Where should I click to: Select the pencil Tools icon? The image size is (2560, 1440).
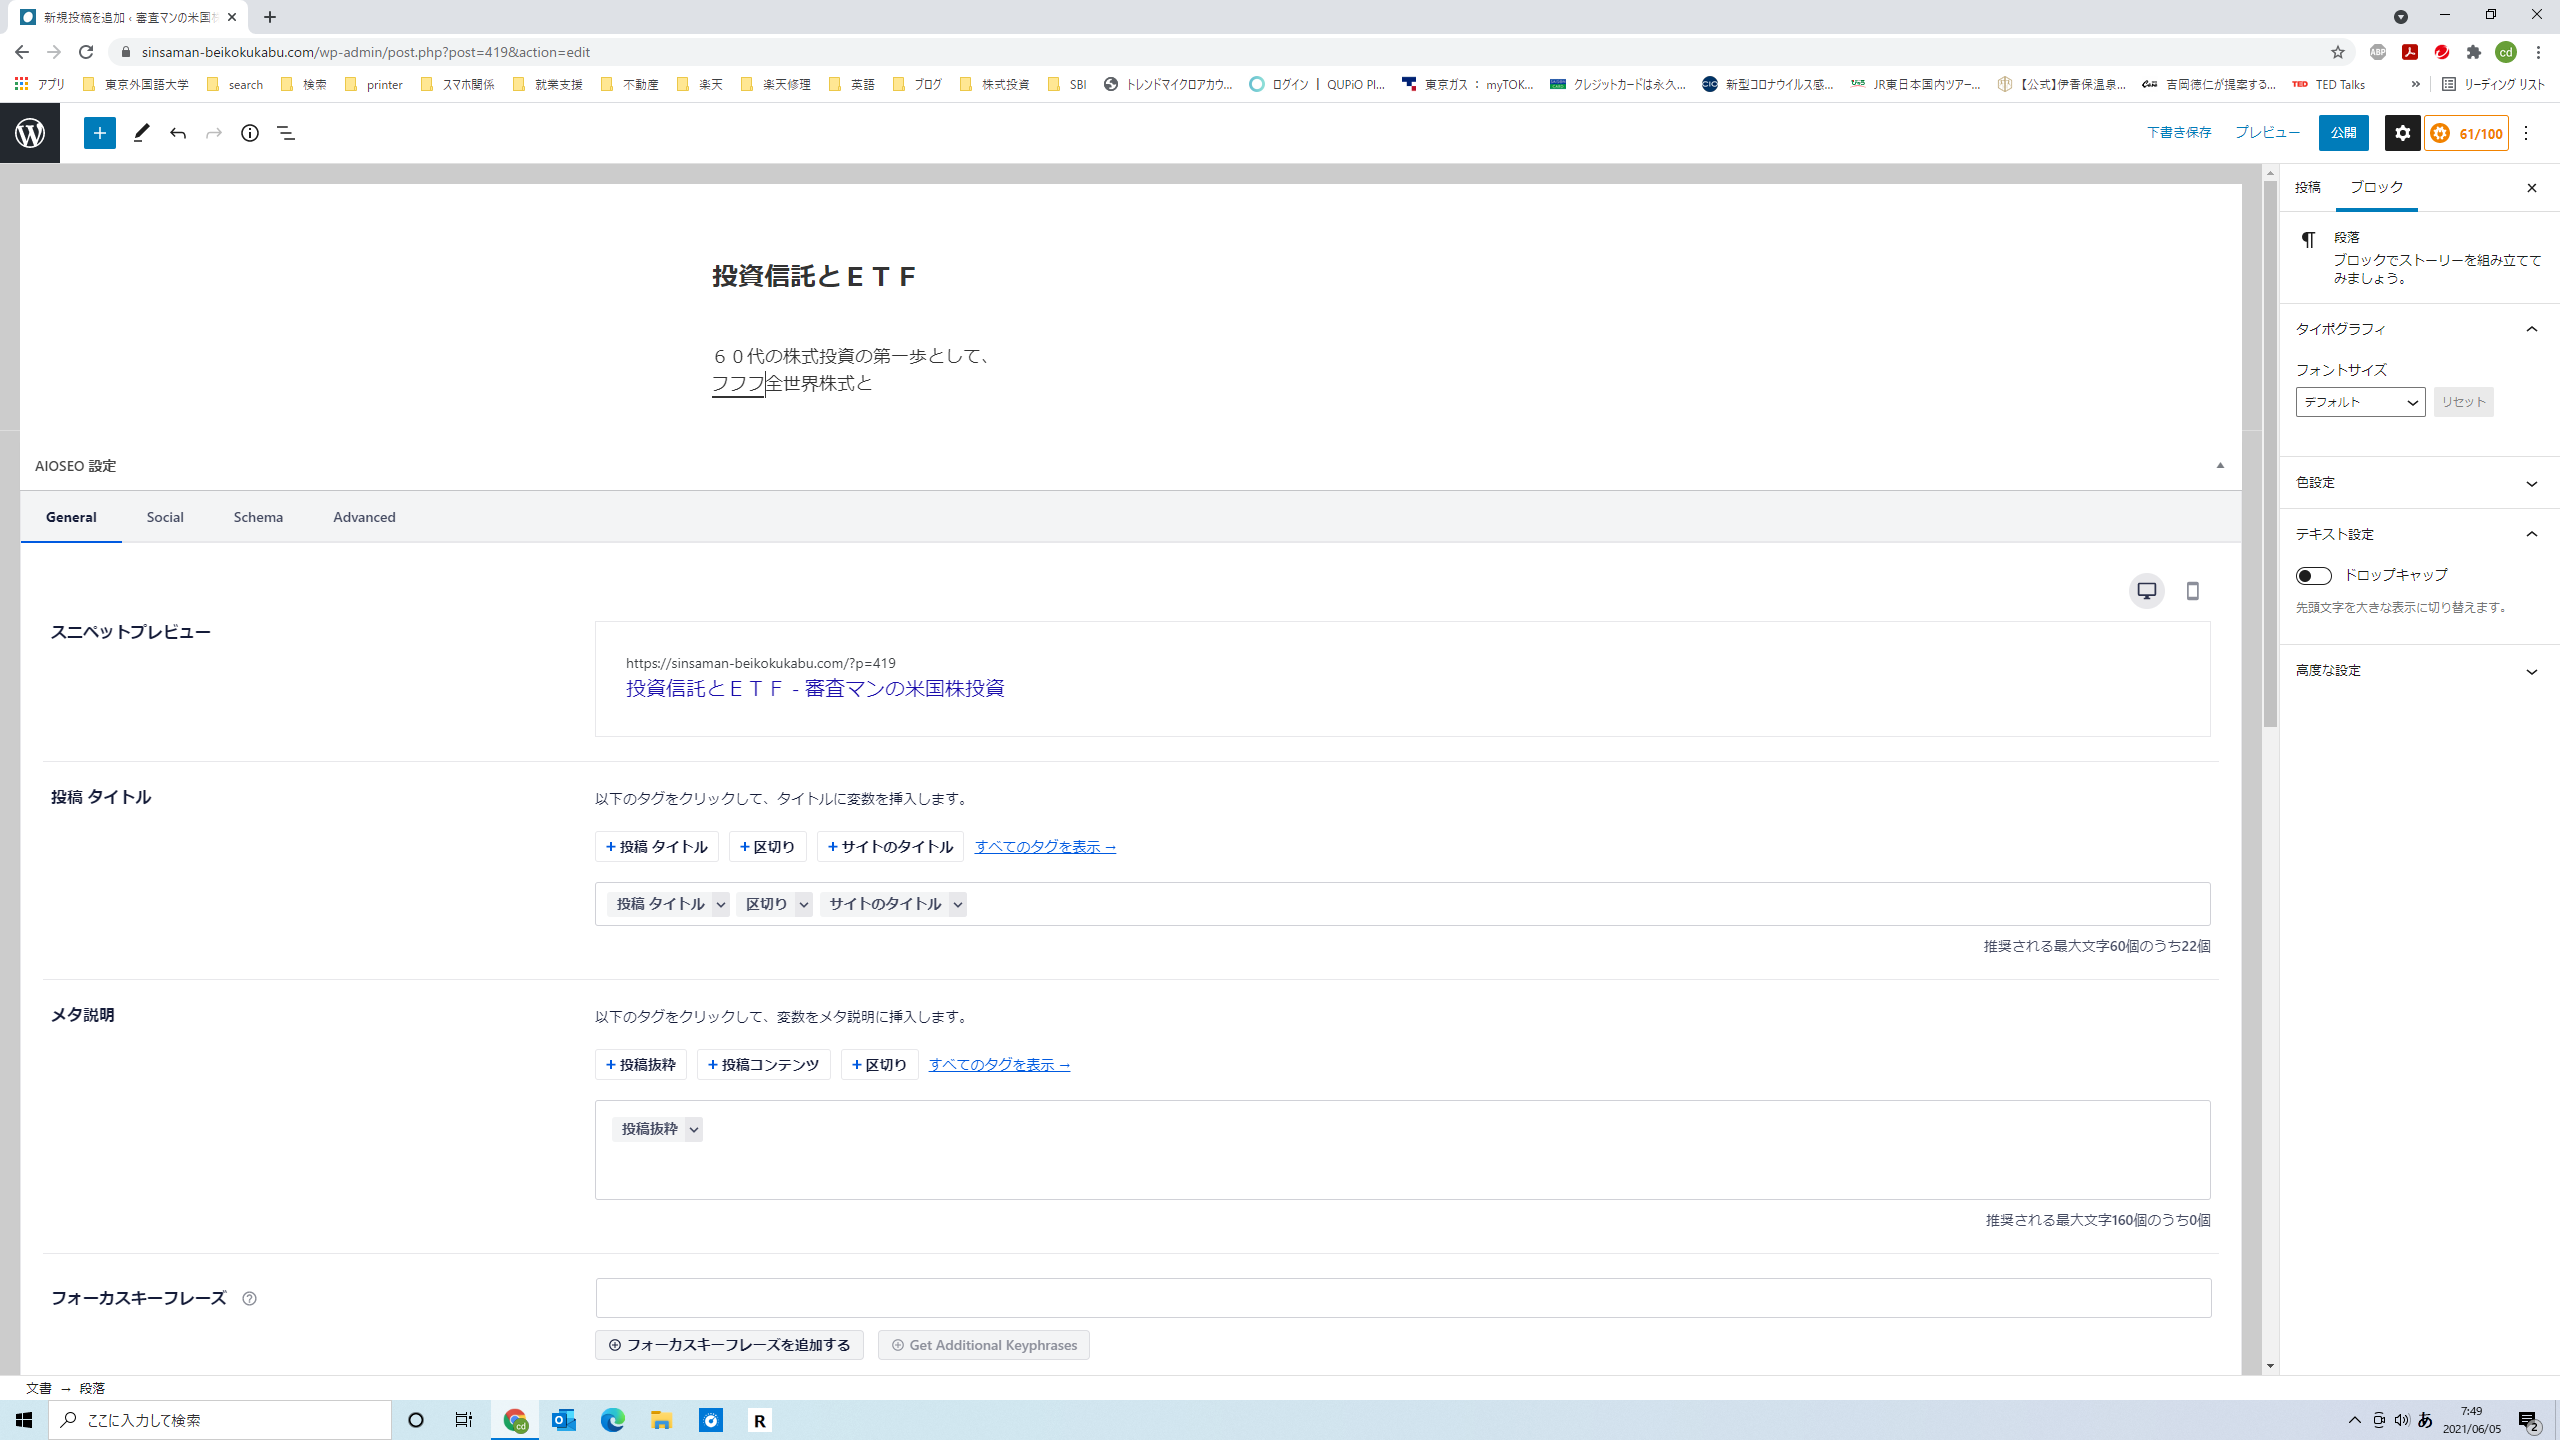[x=141, y=133]
